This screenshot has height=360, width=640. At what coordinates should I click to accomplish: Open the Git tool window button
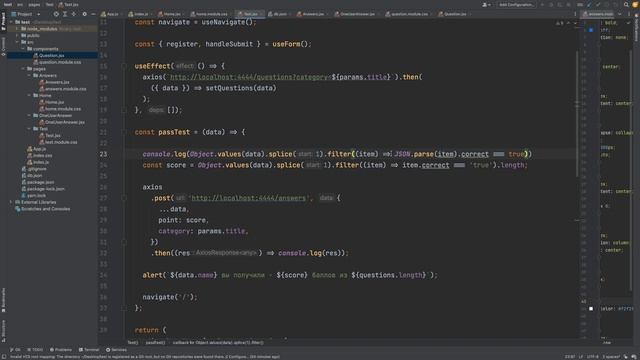tap(15, 350)
